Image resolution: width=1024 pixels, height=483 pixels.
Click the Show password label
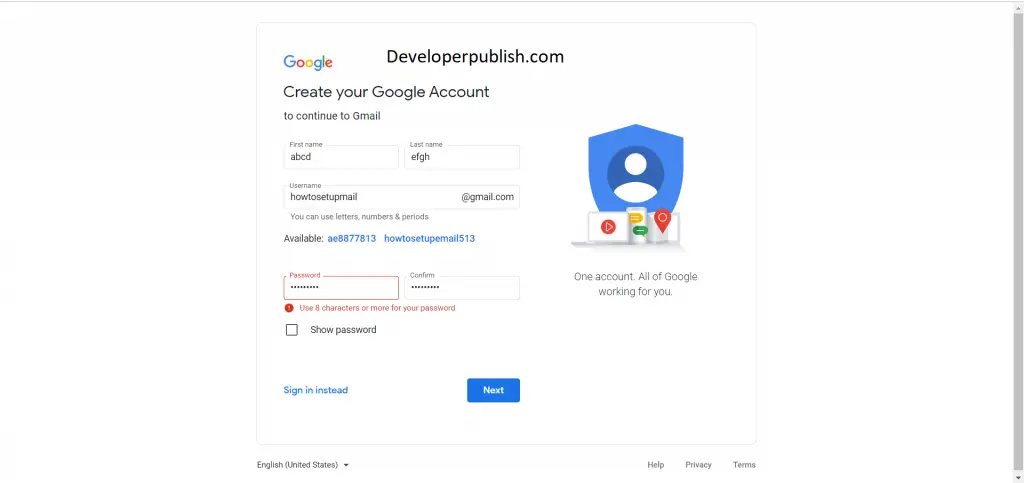point(343,330)
